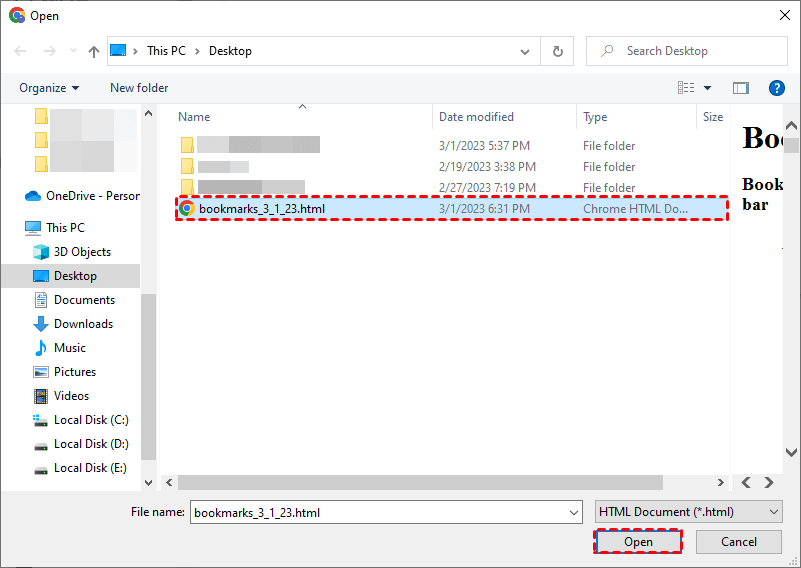Screen dimensions: 801x568
Task: Open Pictures in navigation pane
Action: (64, 372)
